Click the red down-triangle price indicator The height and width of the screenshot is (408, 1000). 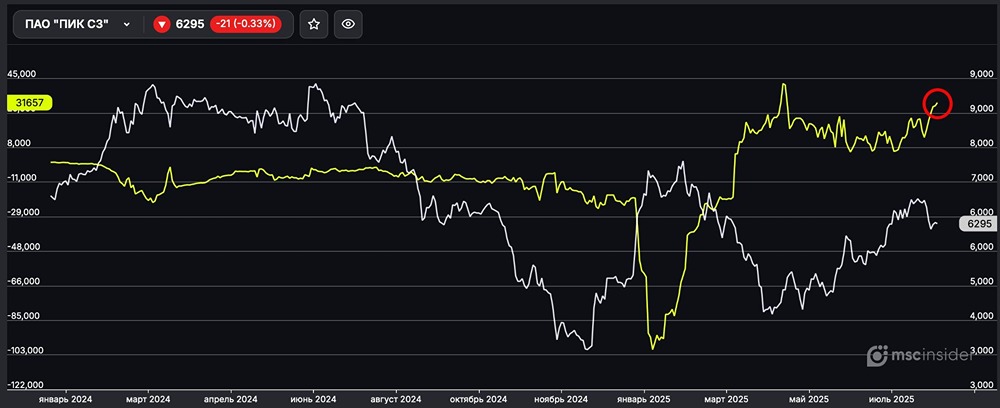161,24
